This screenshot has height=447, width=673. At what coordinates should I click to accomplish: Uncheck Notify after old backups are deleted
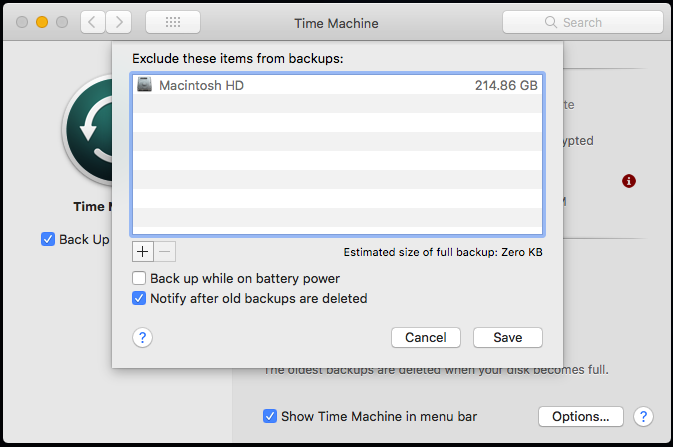[140, 298]
